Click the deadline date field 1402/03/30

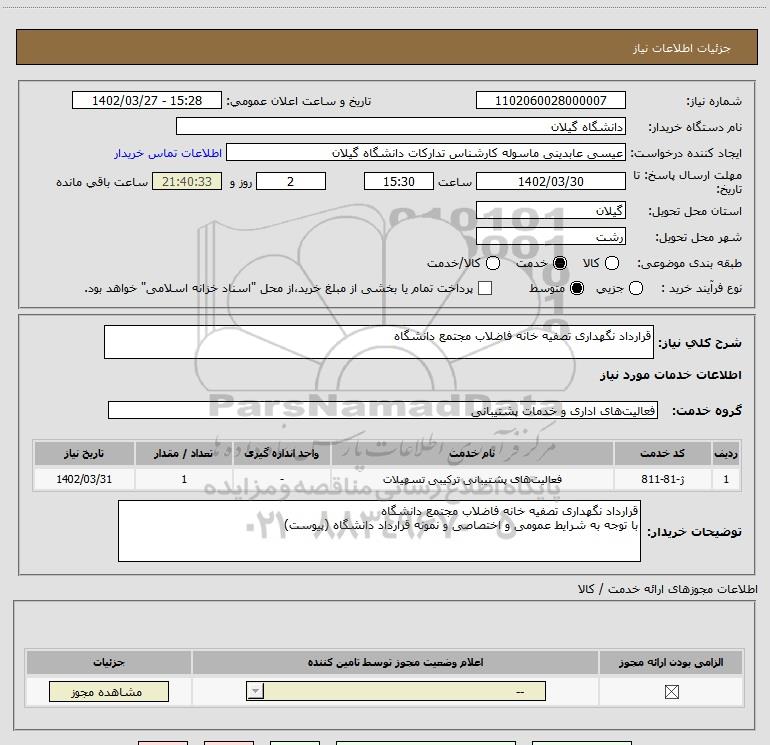[550, 181]
